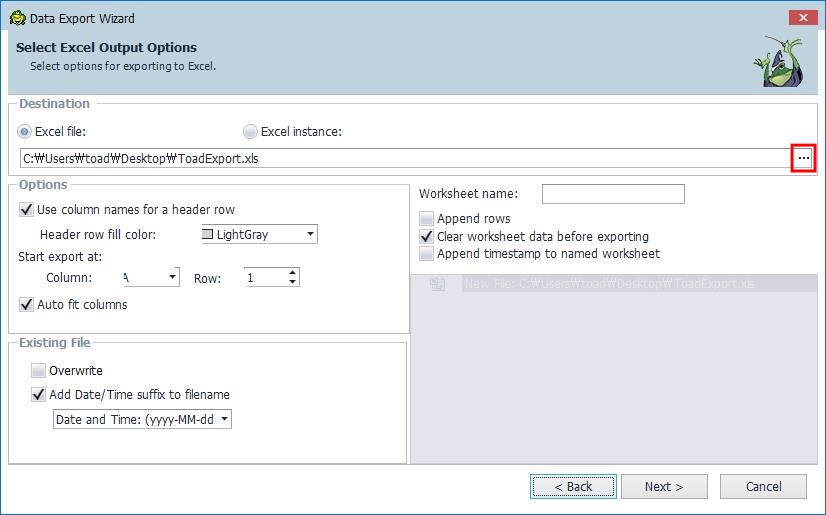
Task: Disable Auto fit columns checkbox
Action: coord(26,304)
